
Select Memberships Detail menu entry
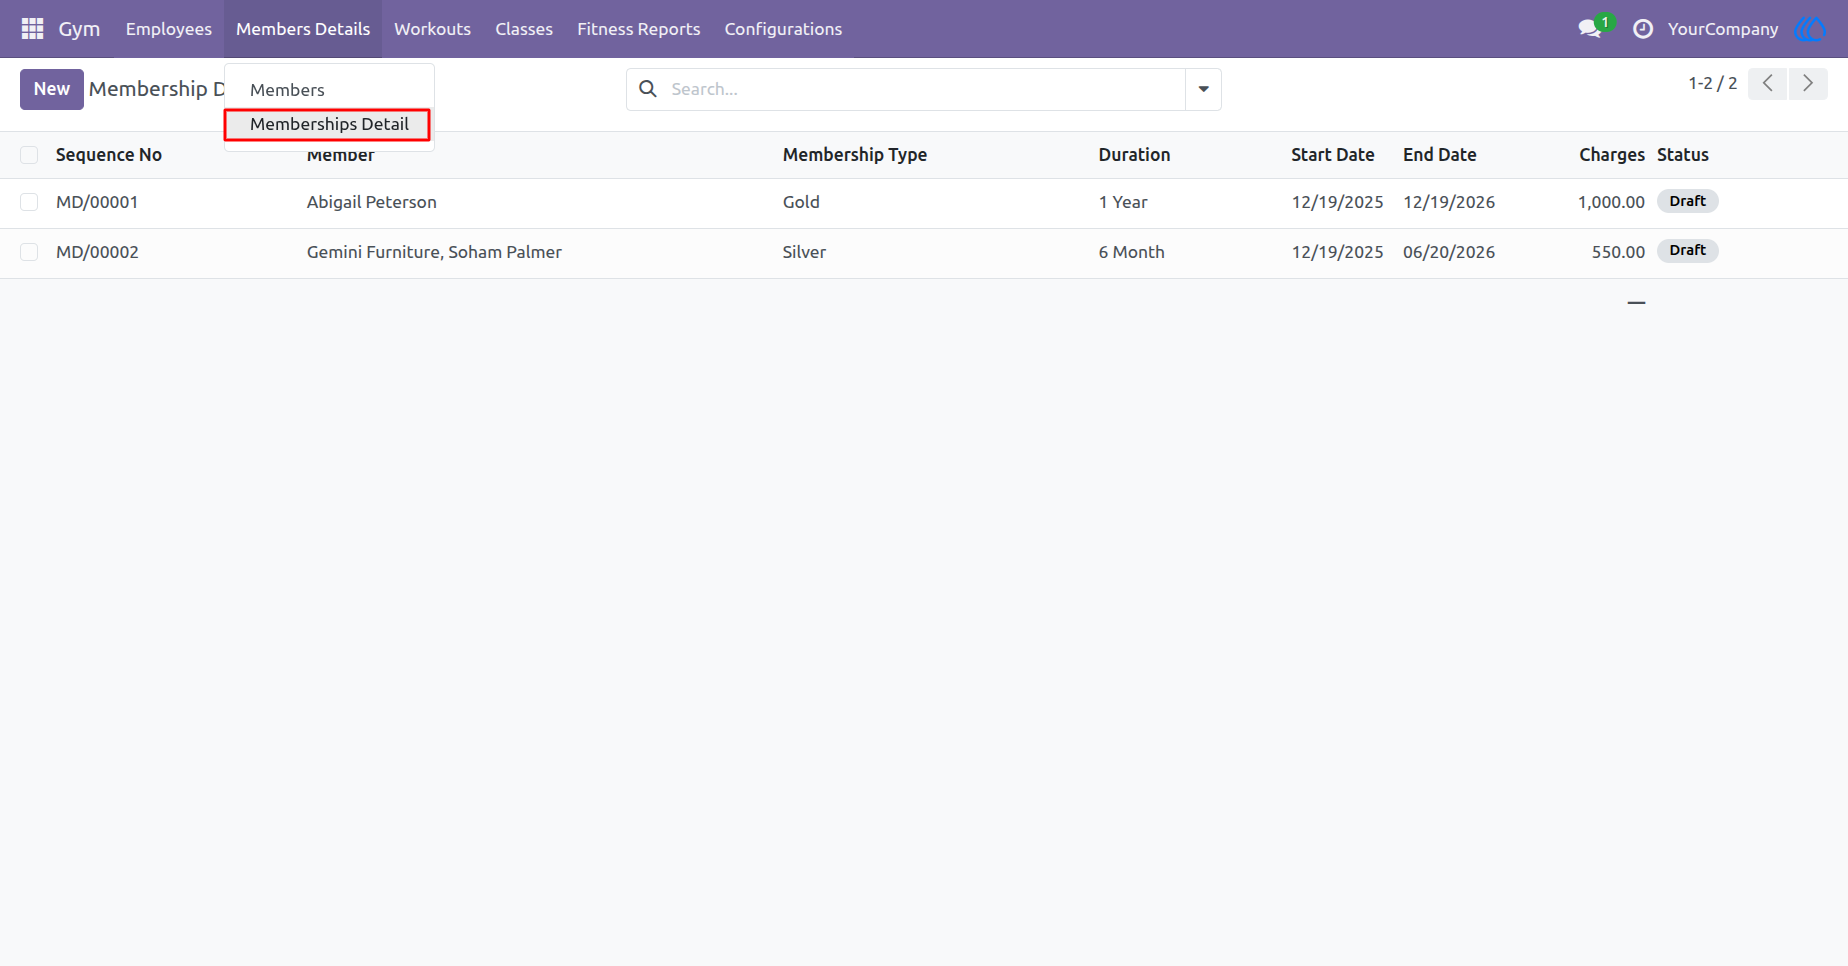[329, 124]
